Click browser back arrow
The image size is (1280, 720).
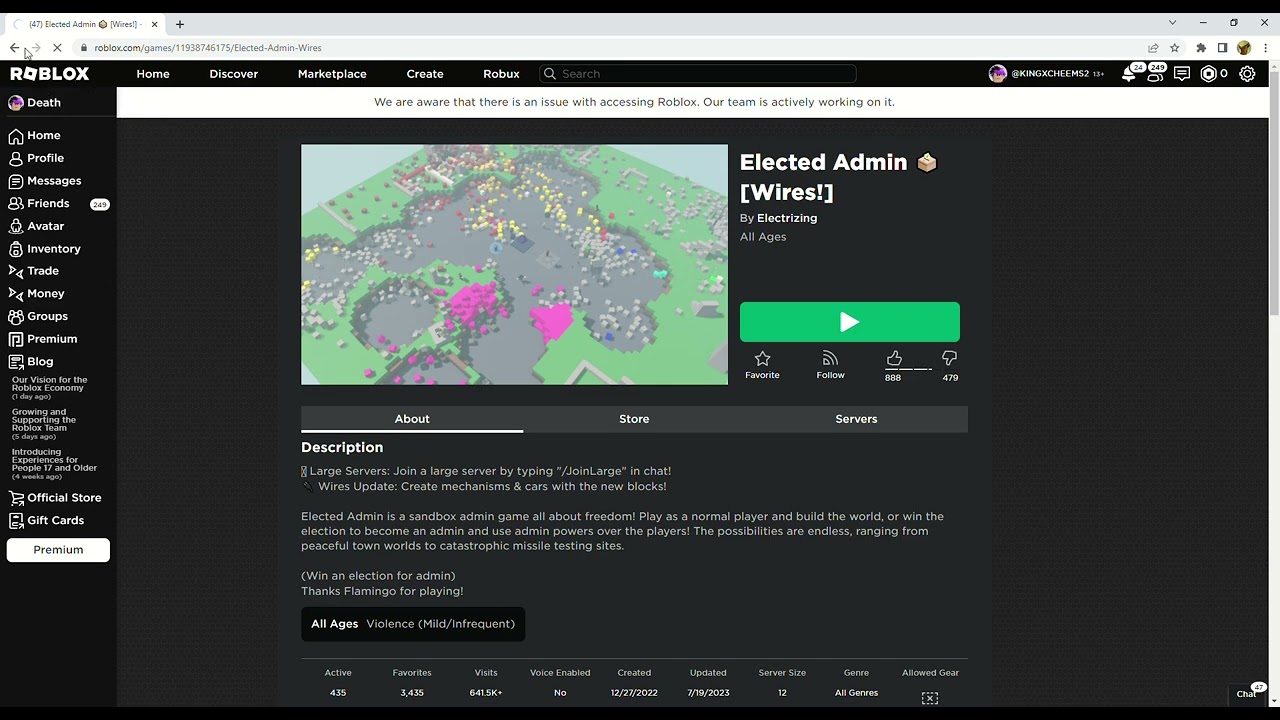pos(14,48)
